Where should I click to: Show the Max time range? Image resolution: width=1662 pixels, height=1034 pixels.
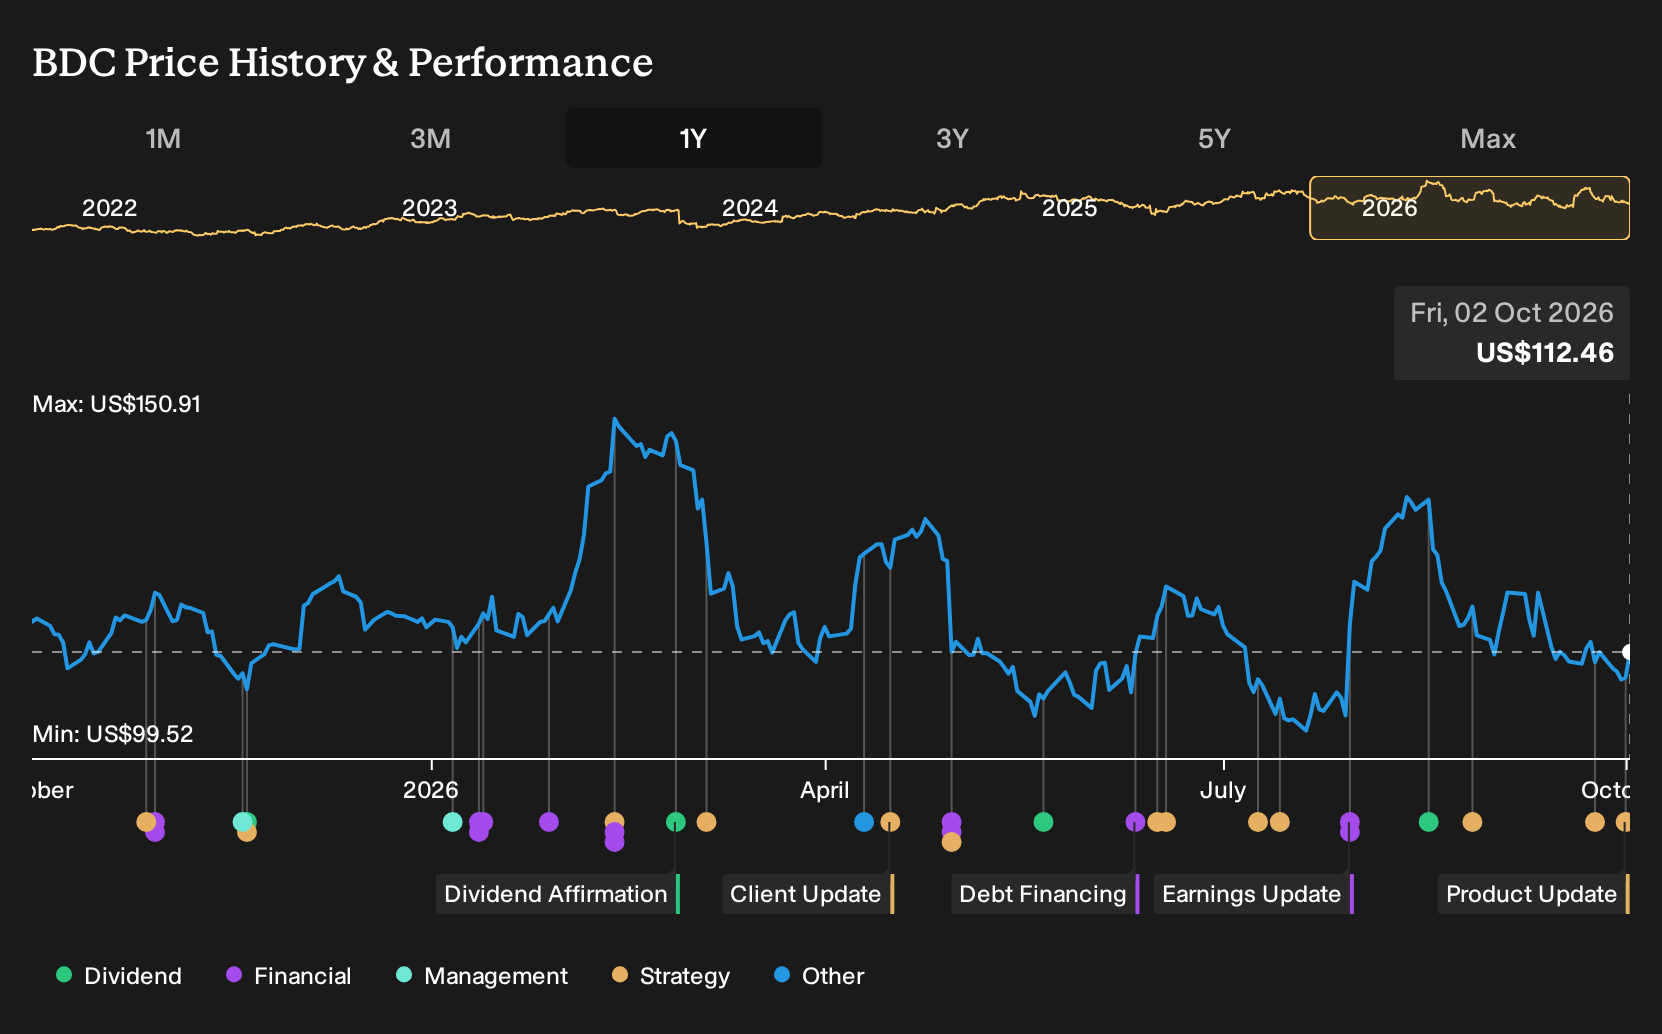pos(1488,138)
